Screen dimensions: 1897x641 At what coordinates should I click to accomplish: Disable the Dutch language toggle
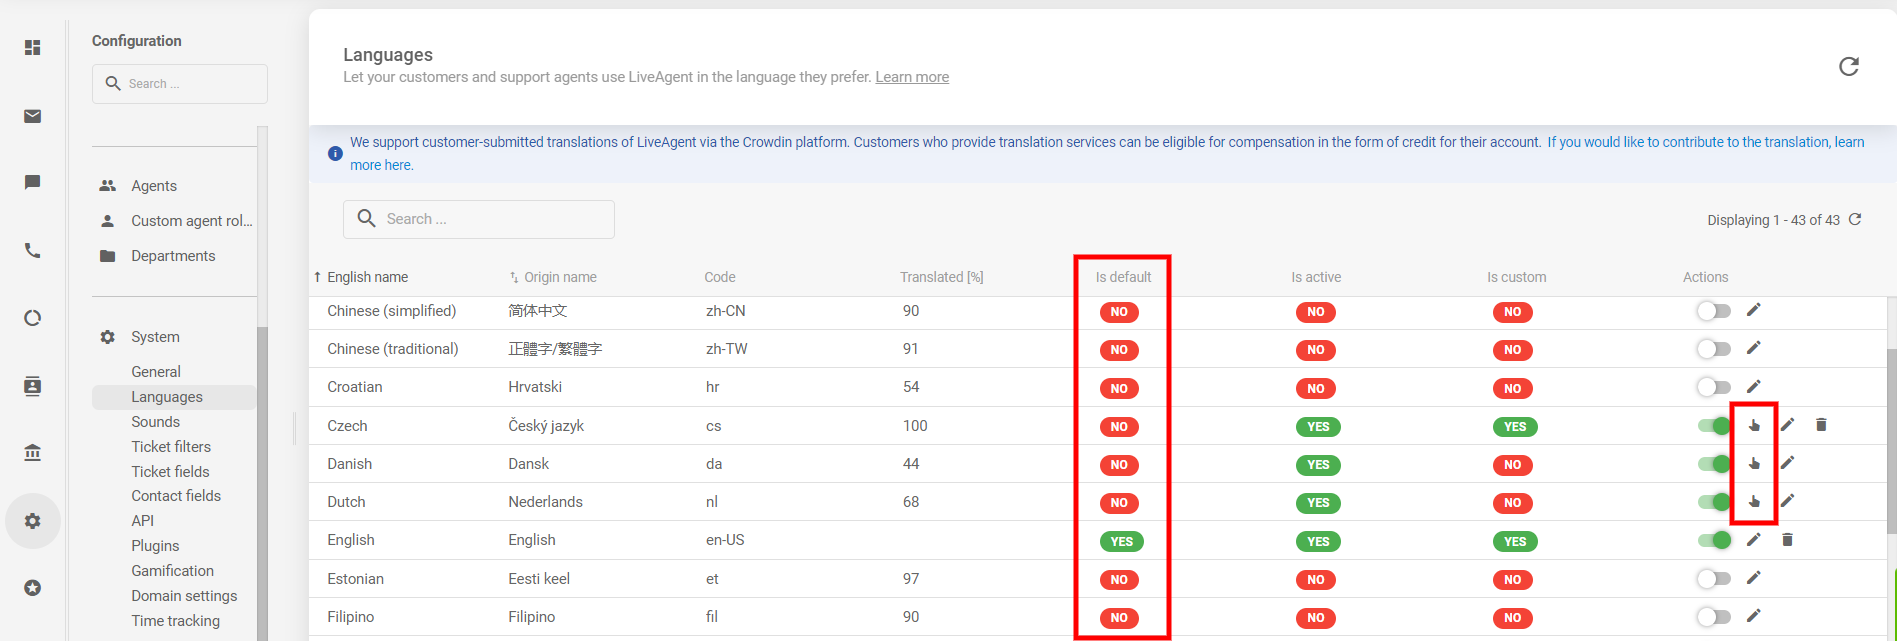[x=1713, y=501]
